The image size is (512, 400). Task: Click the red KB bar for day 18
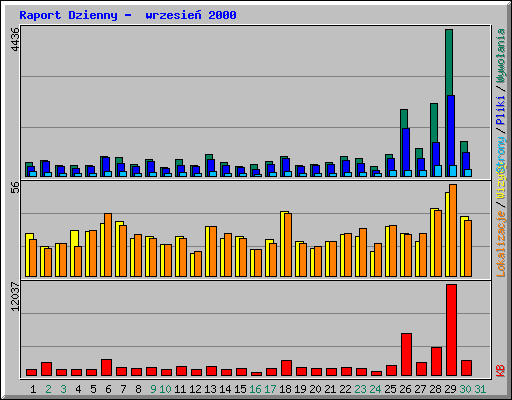click(286, 368)
